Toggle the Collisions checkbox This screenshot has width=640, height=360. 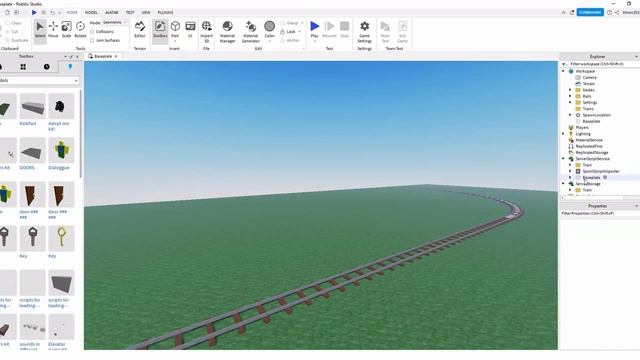pos(92,31)
